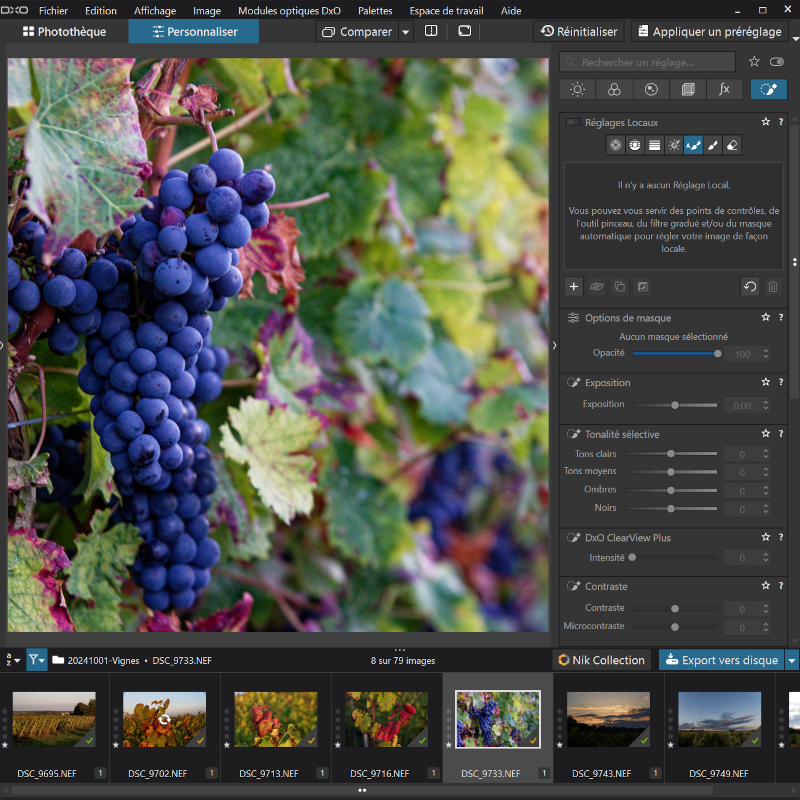Toggle the Réglages Locaux enable switch
The height and width of the screenshot is (800, 800).
point(573,122)
